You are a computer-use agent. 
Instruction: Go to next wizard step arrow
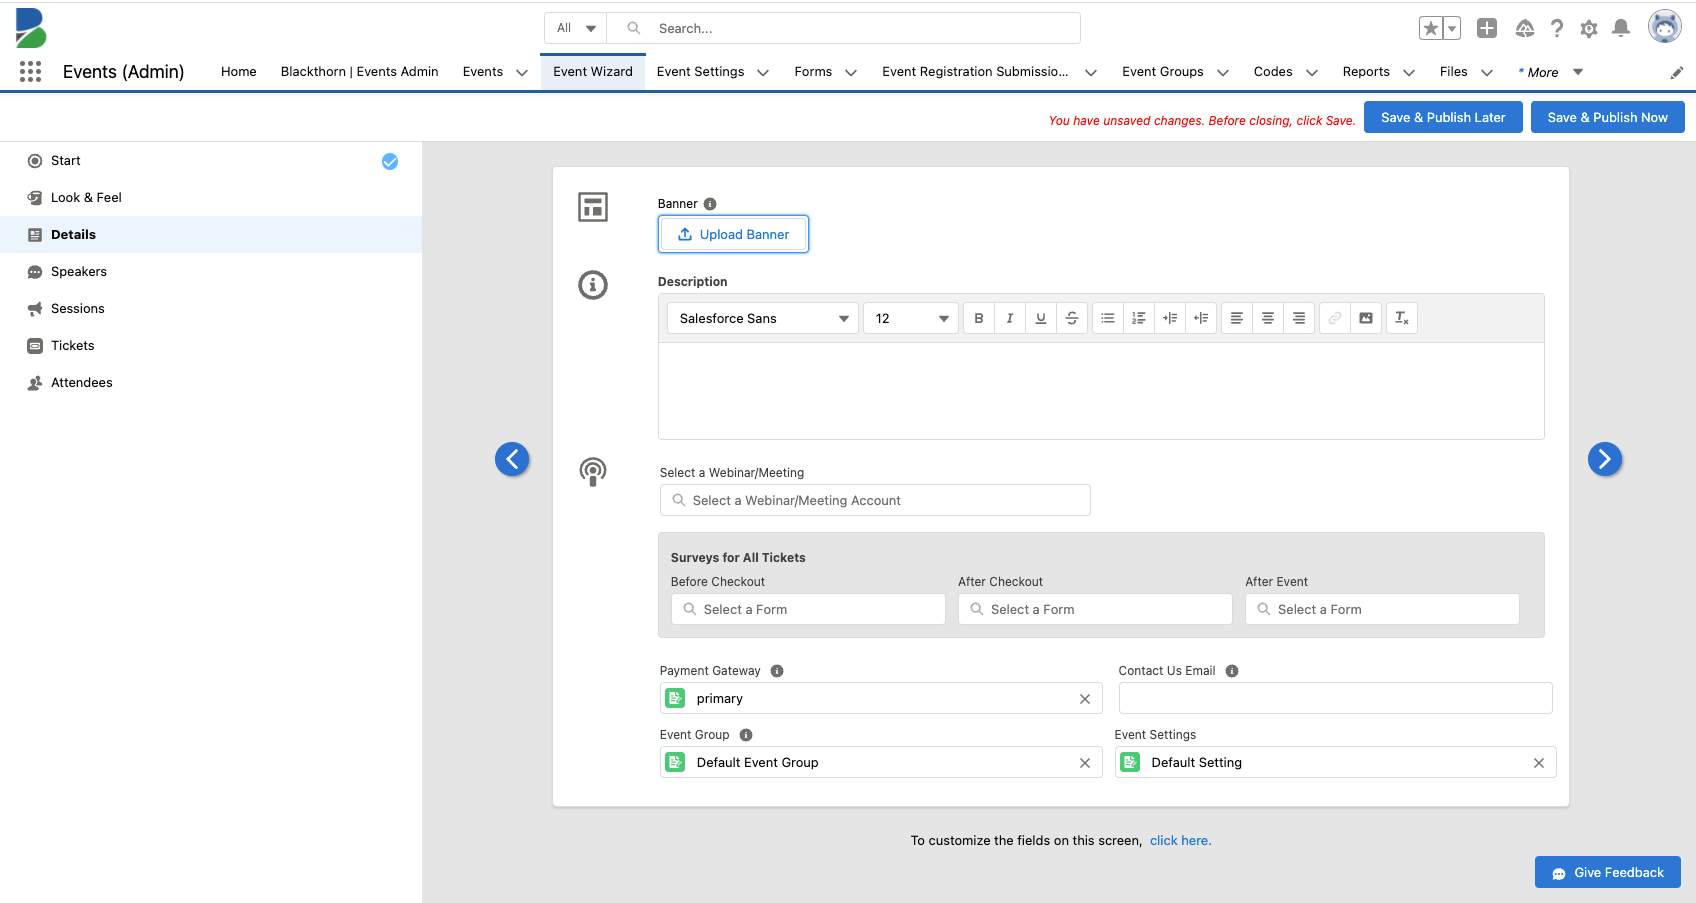coord(1605,459)
